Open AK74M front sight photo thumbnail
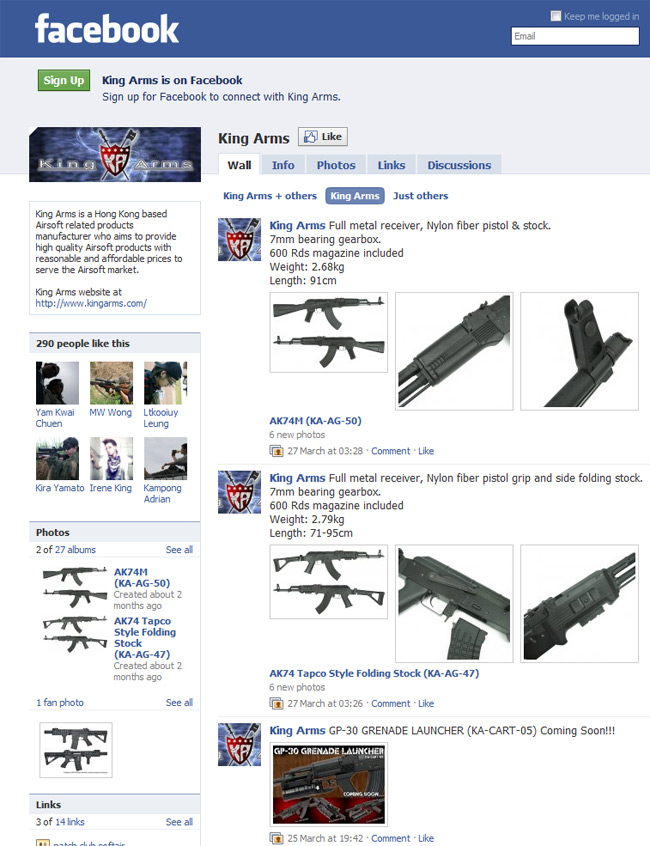 point(579,351)
